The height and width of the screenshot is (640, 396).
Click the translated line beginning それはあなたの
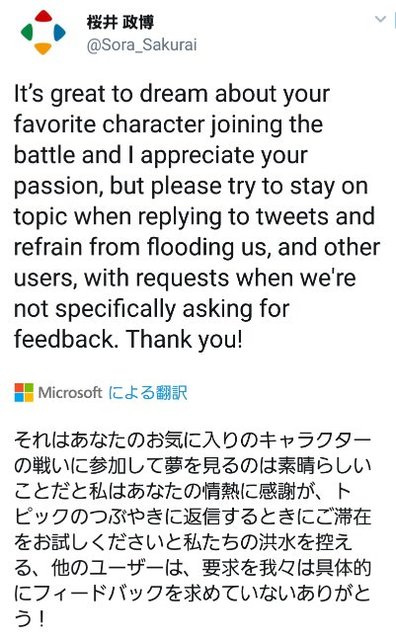(193, 440)
